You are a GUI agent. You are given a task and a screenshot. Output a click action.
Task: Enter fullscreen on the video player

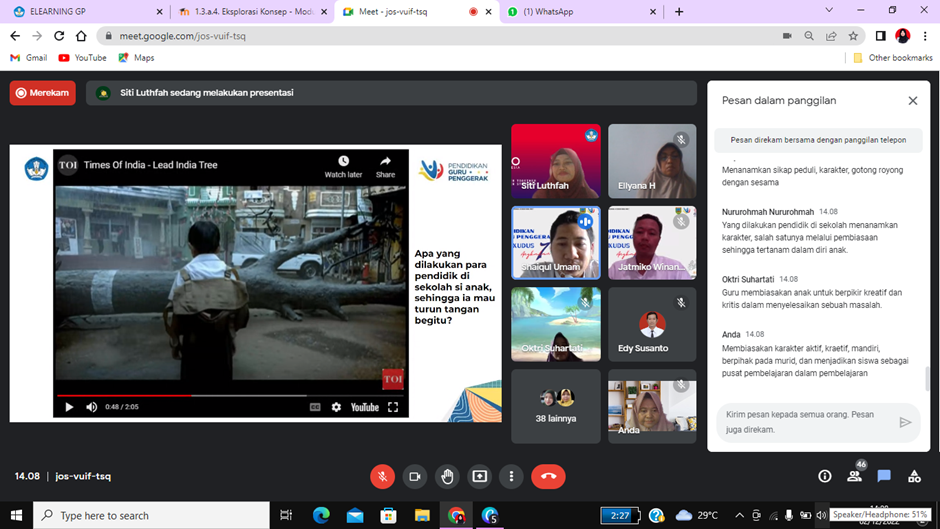(x=393, y=407)
